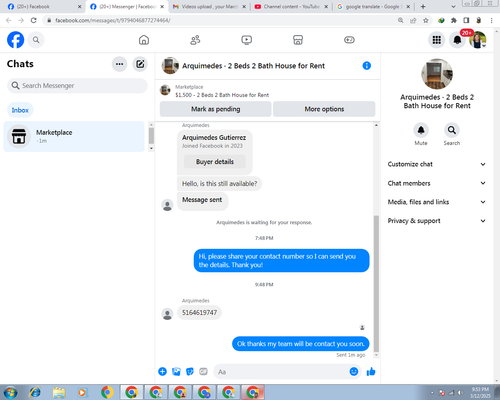Image resolution: width=500 pixels, height=400 pixels.
Task: Open the Windows Start button
Action: point(10,392)
